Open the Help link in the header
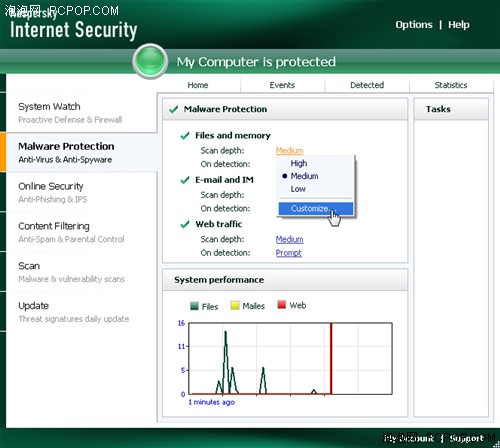 [459, 25]
